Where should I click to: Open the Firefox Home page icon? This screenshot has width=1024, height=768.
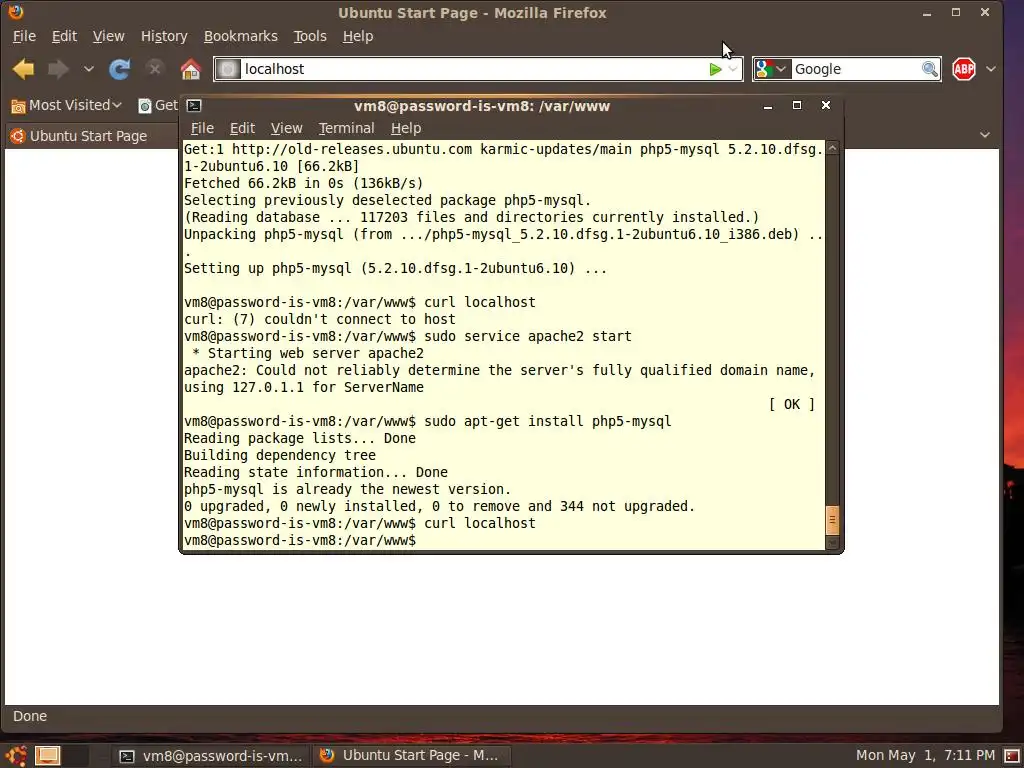[x=191, y=69]
